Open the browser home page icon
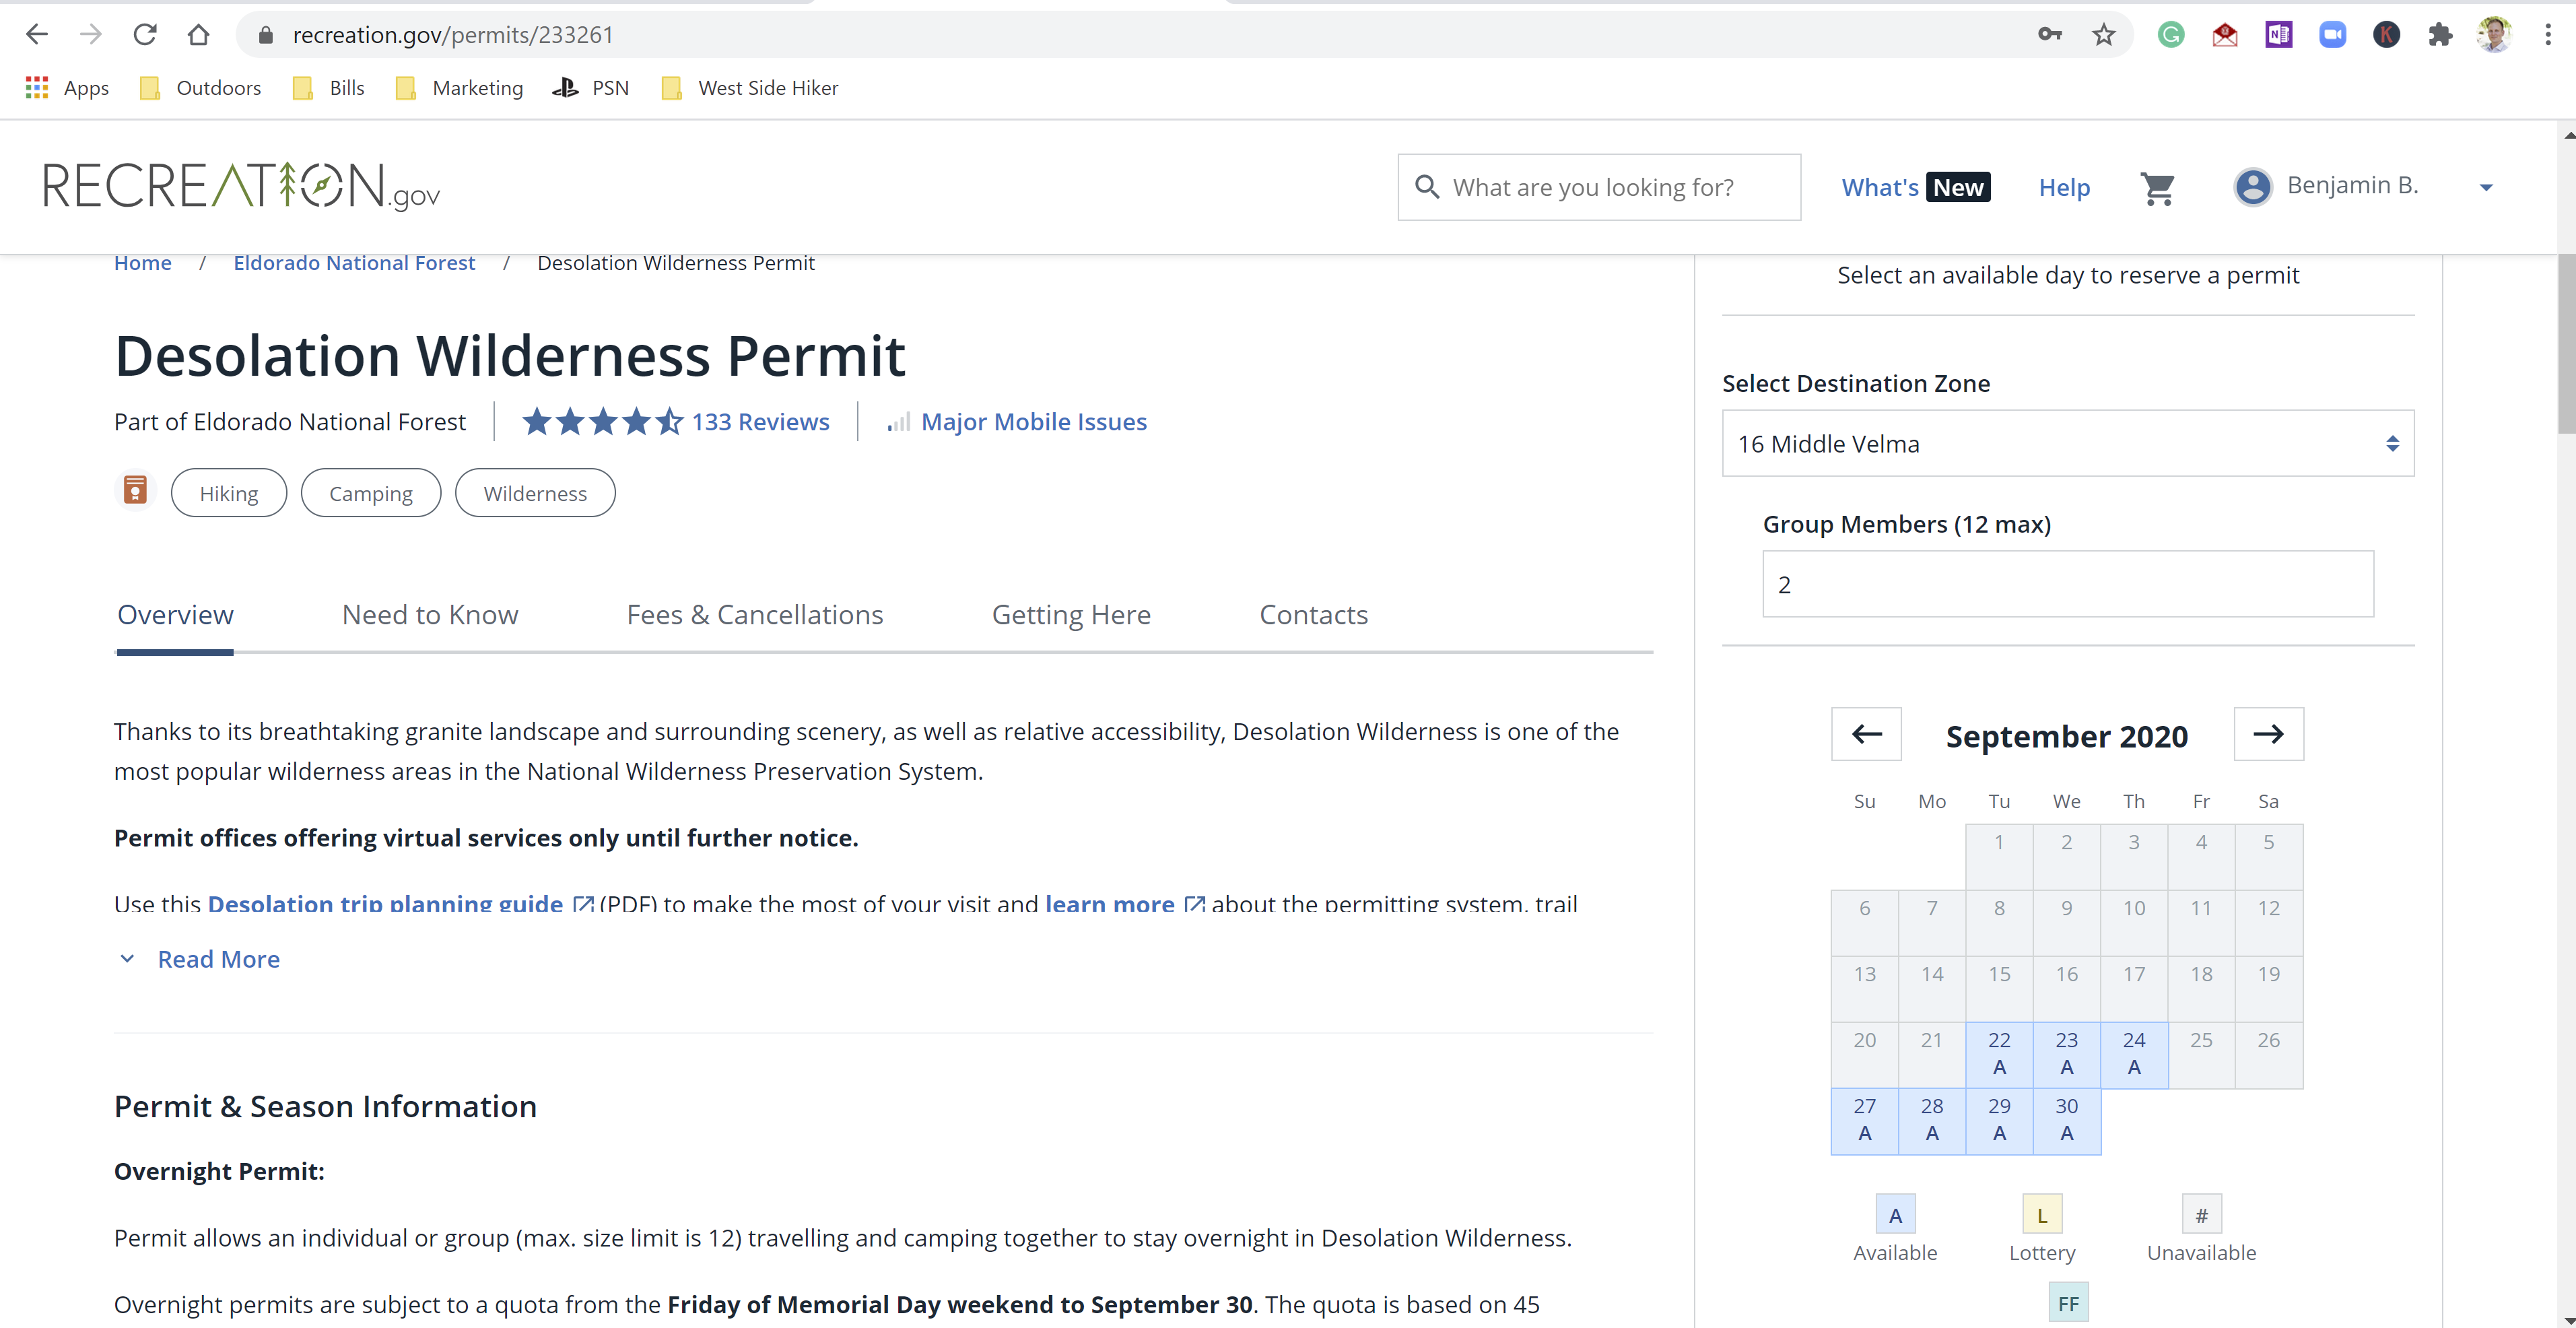 [198, 35]
